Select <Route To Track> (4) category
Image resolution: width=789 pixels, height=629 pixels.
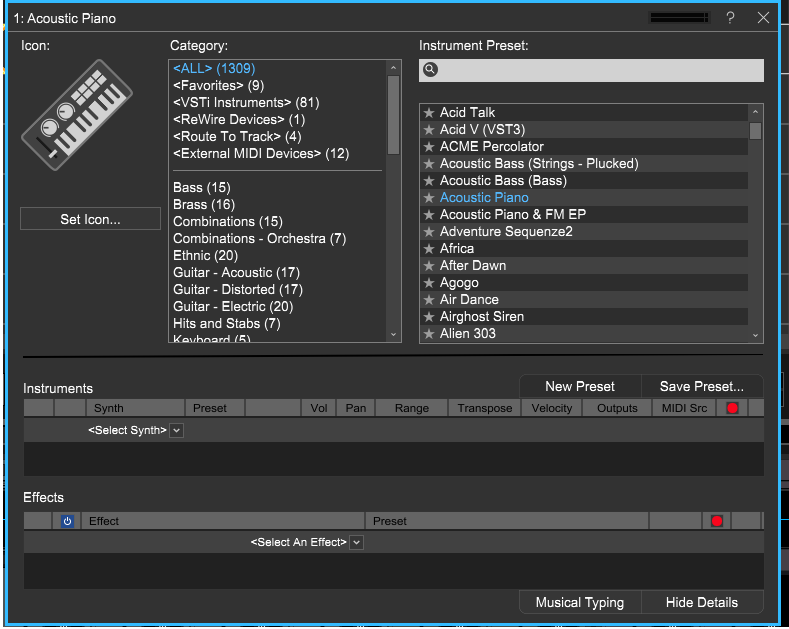[x=237, y=137]
